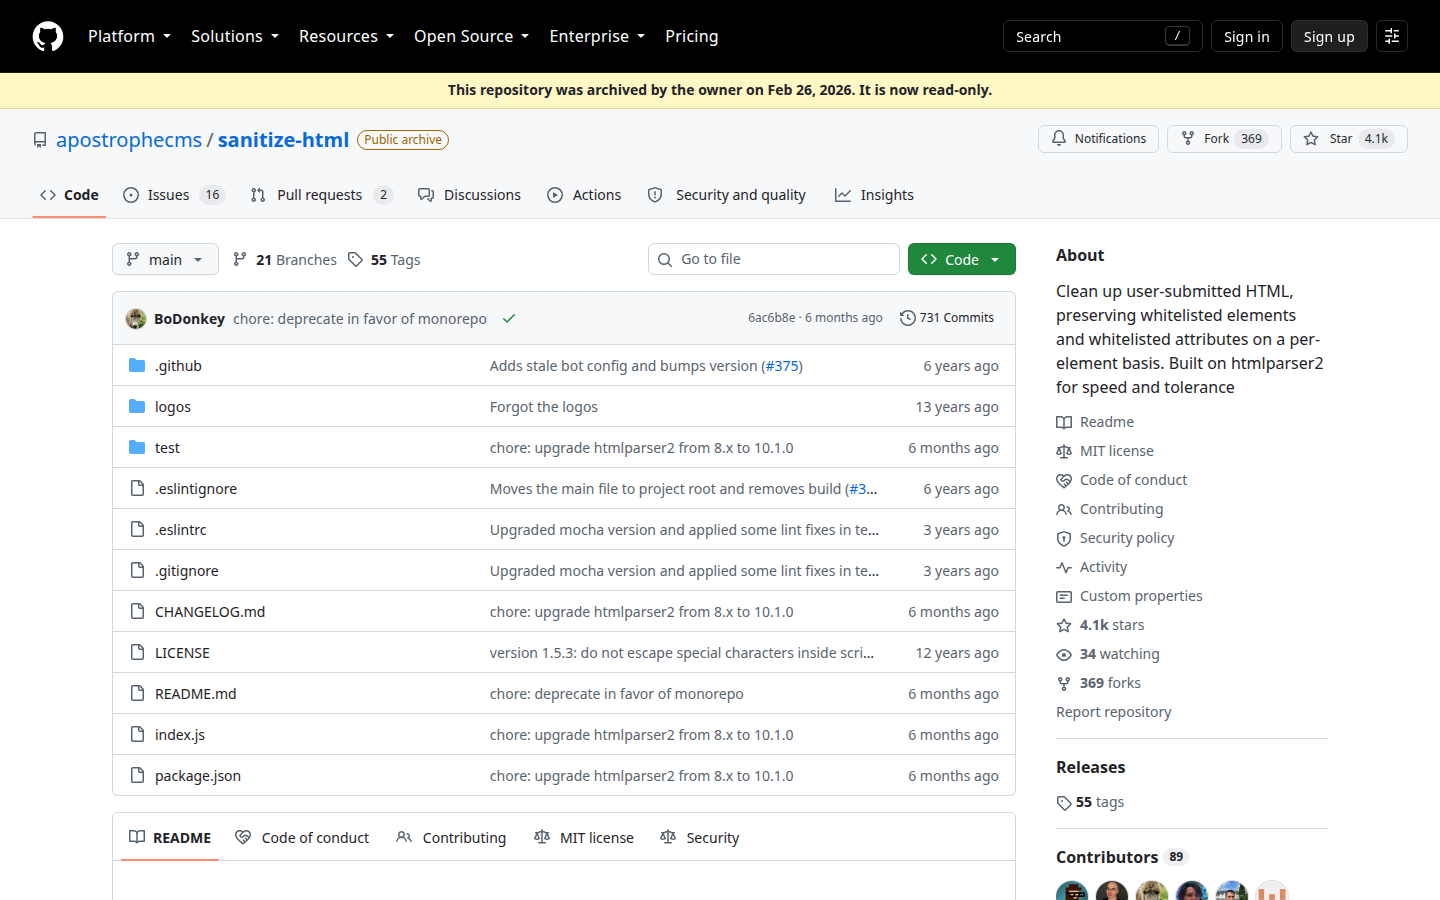This screenshot has width=1440, height=900.
Task: Click the scale icon next to MIT license
Action: coord(1064,452)
